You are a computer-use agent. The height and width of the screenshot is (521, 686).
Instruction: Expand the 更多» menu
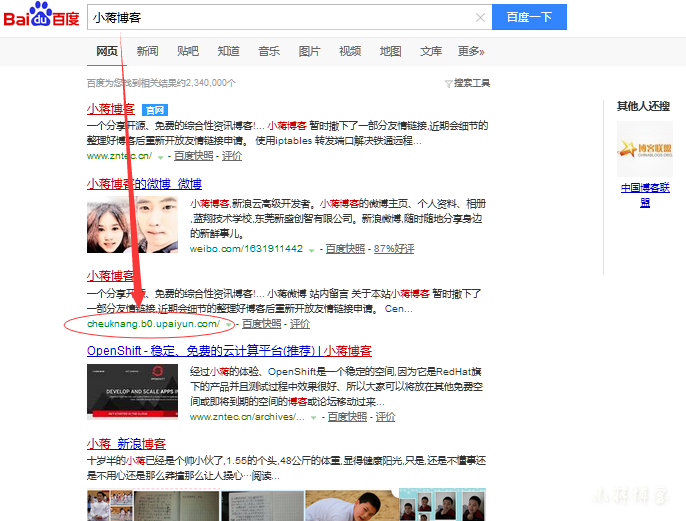click(471, 52)
